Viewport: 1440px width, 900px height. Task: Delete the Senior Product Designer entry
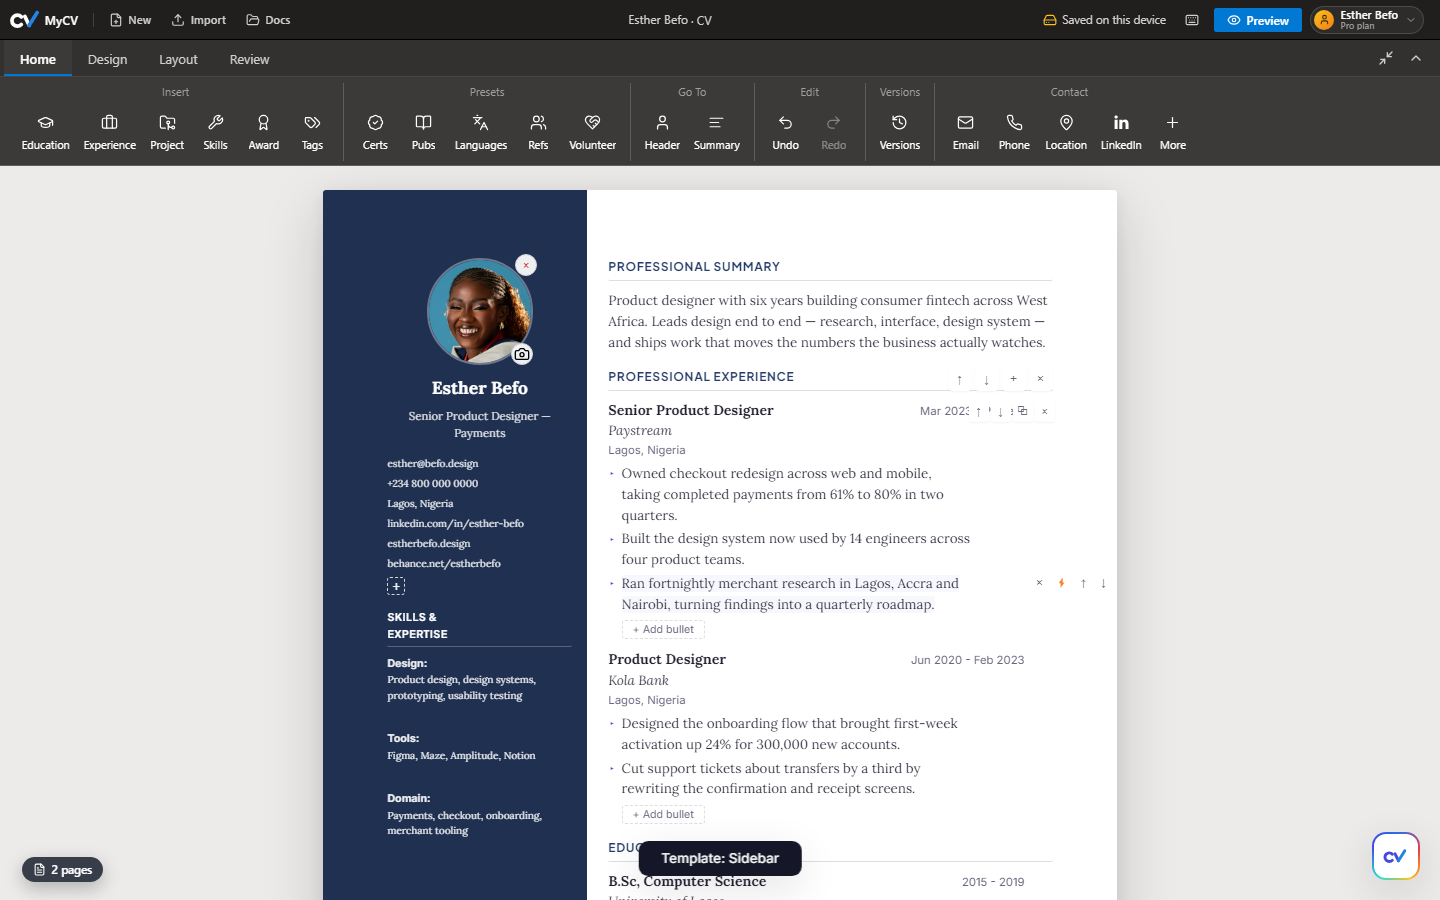(x=1044, y=411)
